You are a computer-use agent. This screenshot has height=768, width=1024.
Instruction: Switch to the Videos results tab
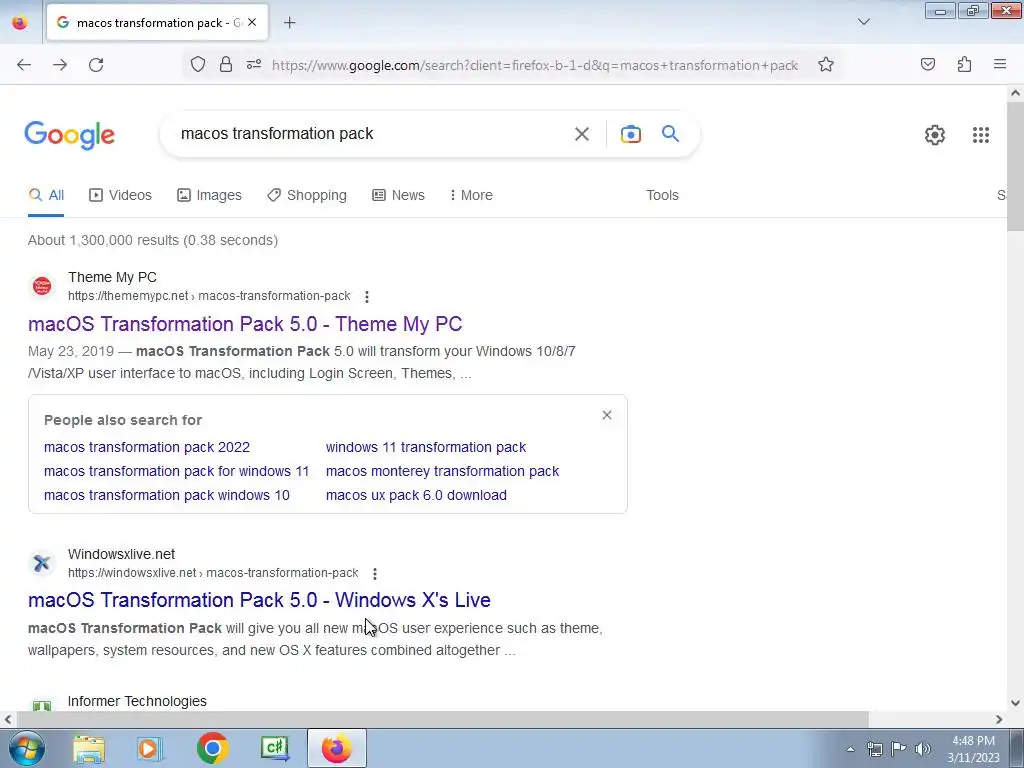(x=120, y=195)
